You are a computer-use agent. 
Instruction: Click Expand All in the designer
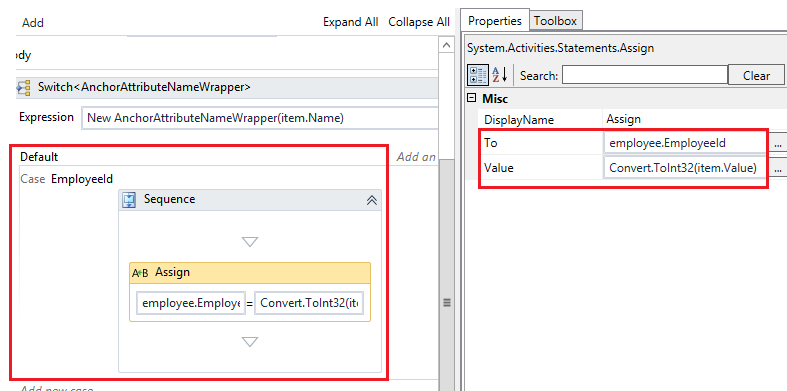coord(350,22)
